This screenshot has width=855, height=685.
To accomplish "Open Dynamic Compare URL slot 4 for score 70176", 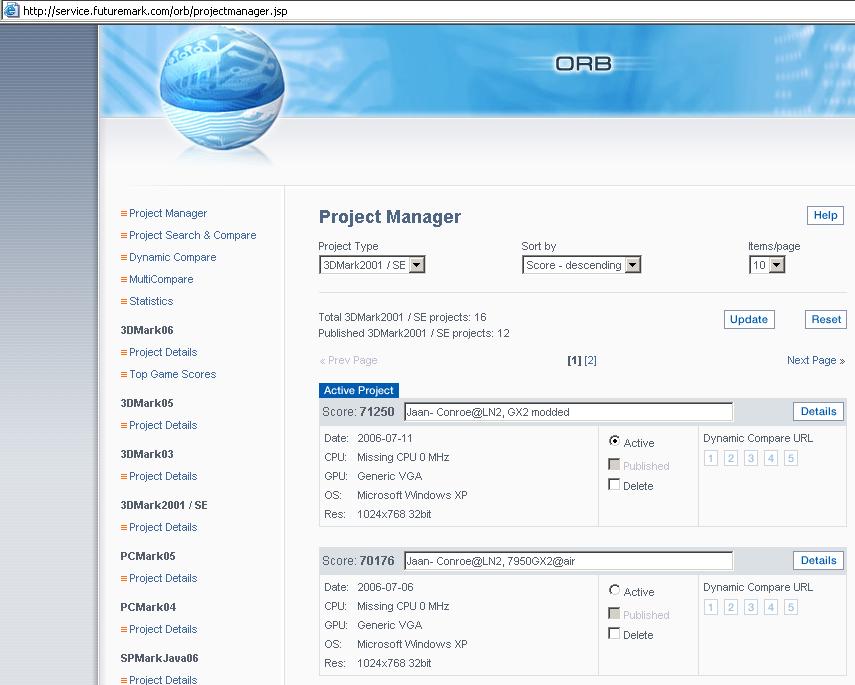I will coord(770,607).
